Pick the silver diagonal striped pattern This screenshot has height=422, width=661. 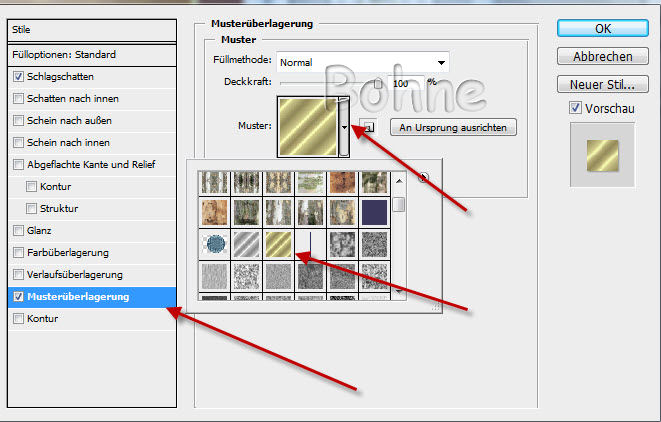[247, 245]
